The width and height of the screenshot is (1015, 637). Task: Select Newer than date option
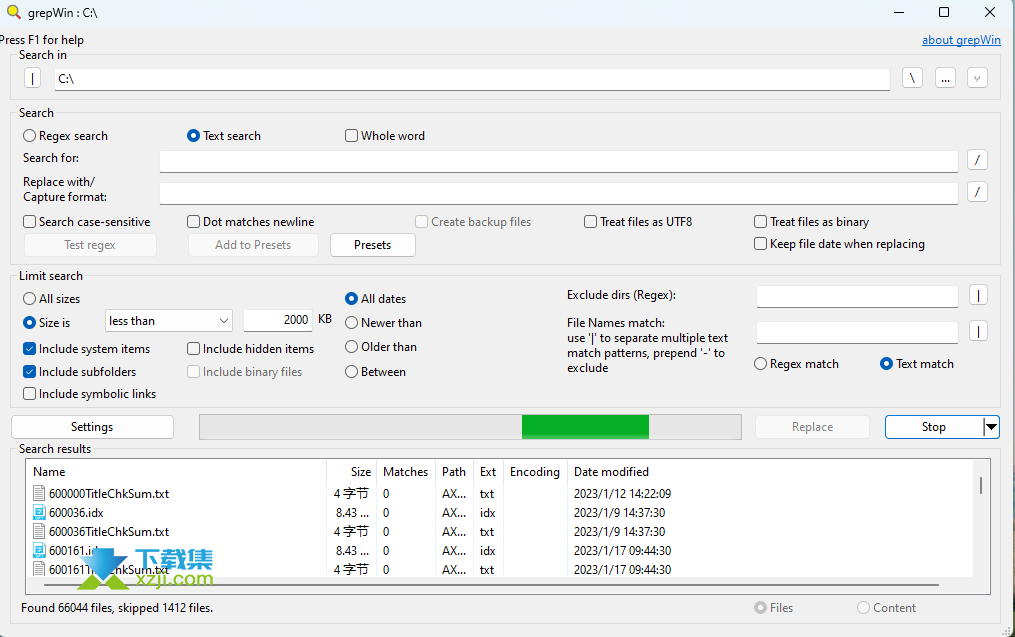point(351,322)
